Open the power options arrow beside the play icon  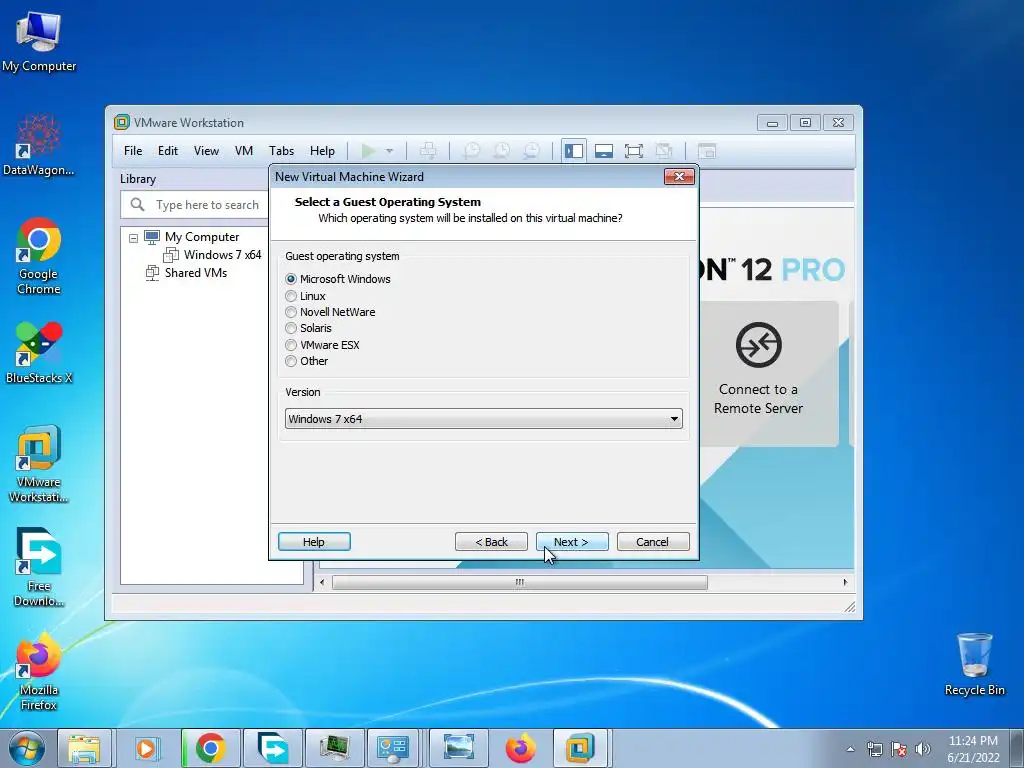pos(389,151)
